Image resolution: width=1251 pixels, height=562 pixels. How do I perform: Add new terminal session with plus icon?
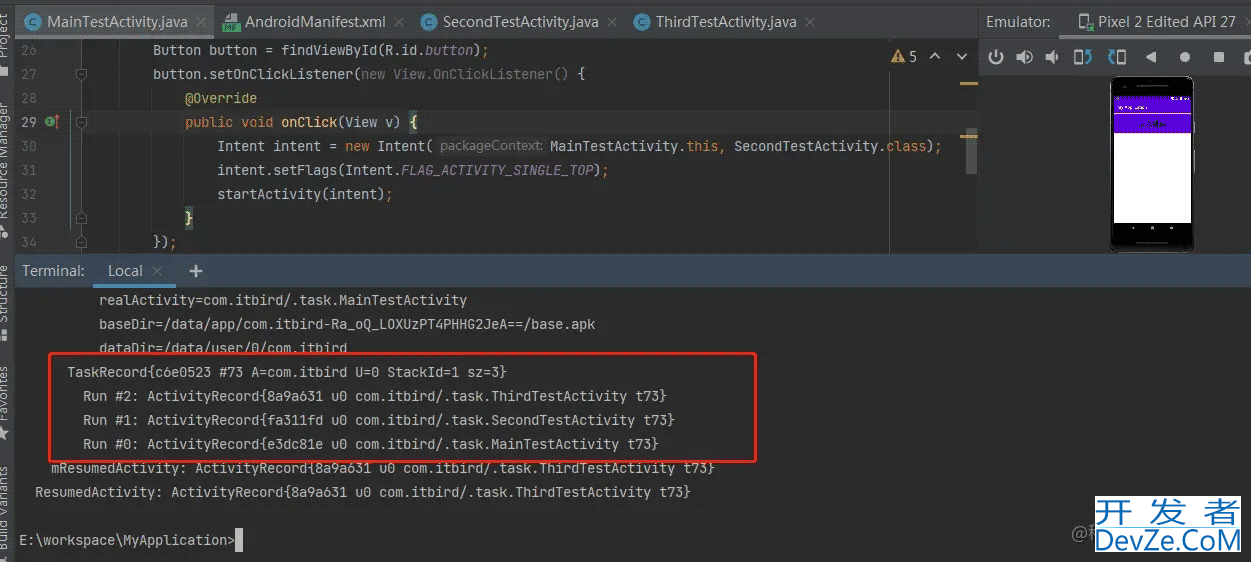[196, 271]
